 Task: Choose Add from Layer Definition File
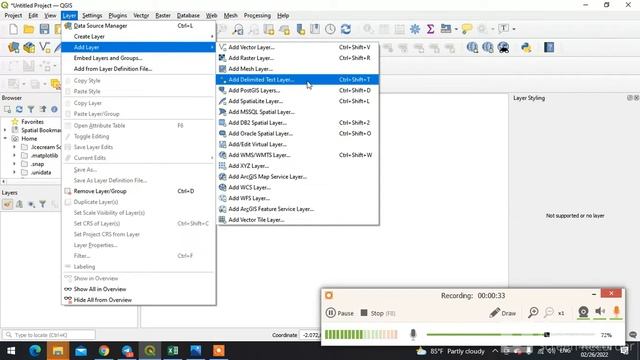(x=139, y=69)
